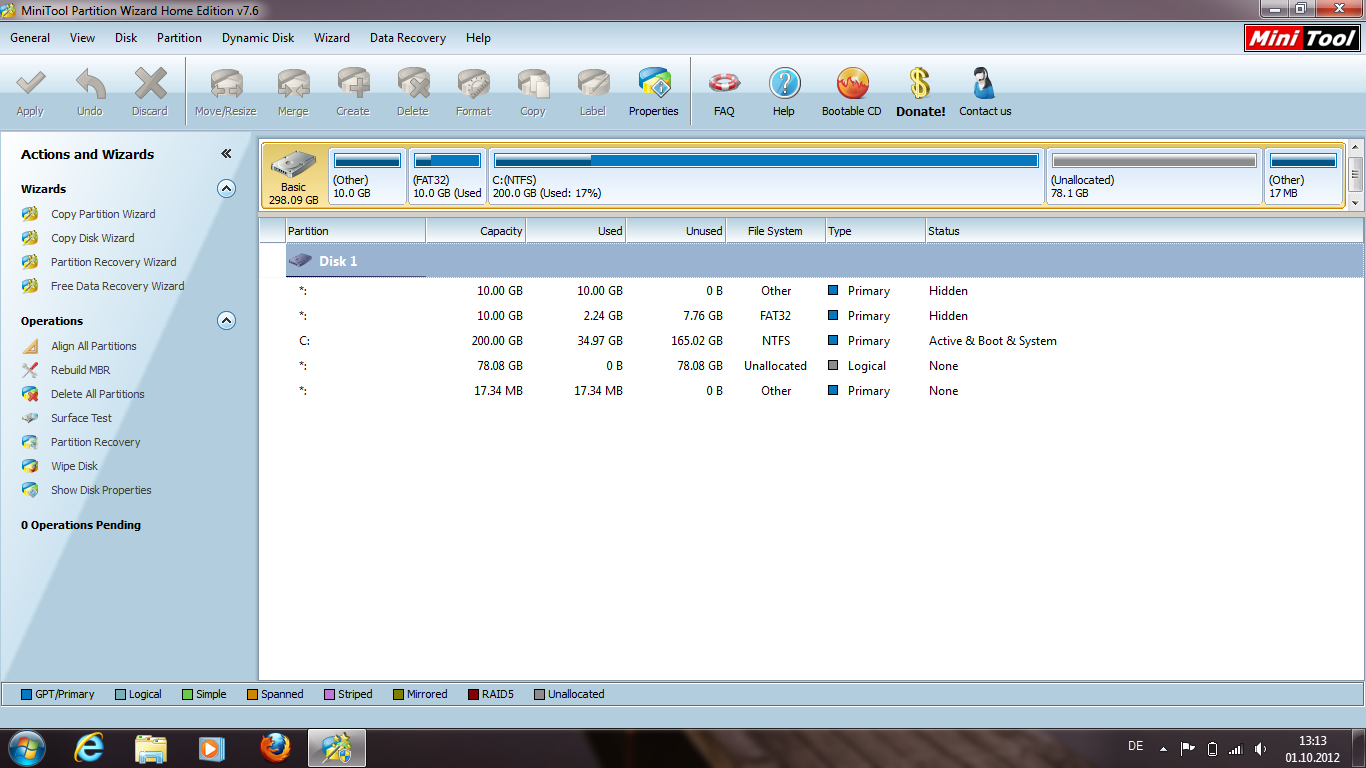The width and height of the screenshot is (1366, 768).
Task: Select the 17.34 MB partition row
Action: pos(811,391)
